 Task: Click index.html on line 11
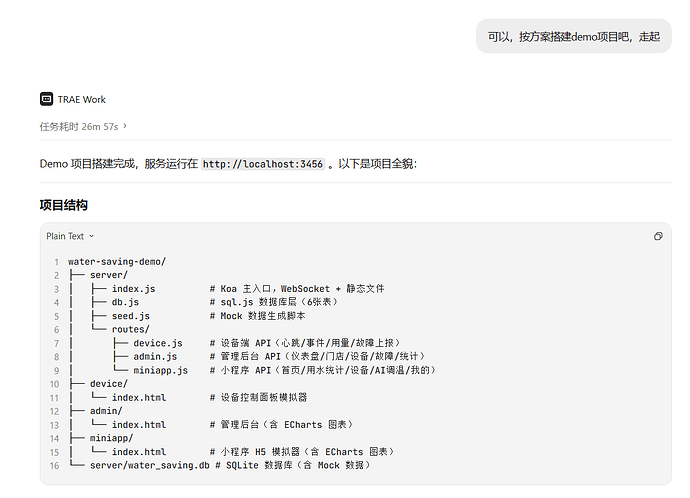click(139, 398)
